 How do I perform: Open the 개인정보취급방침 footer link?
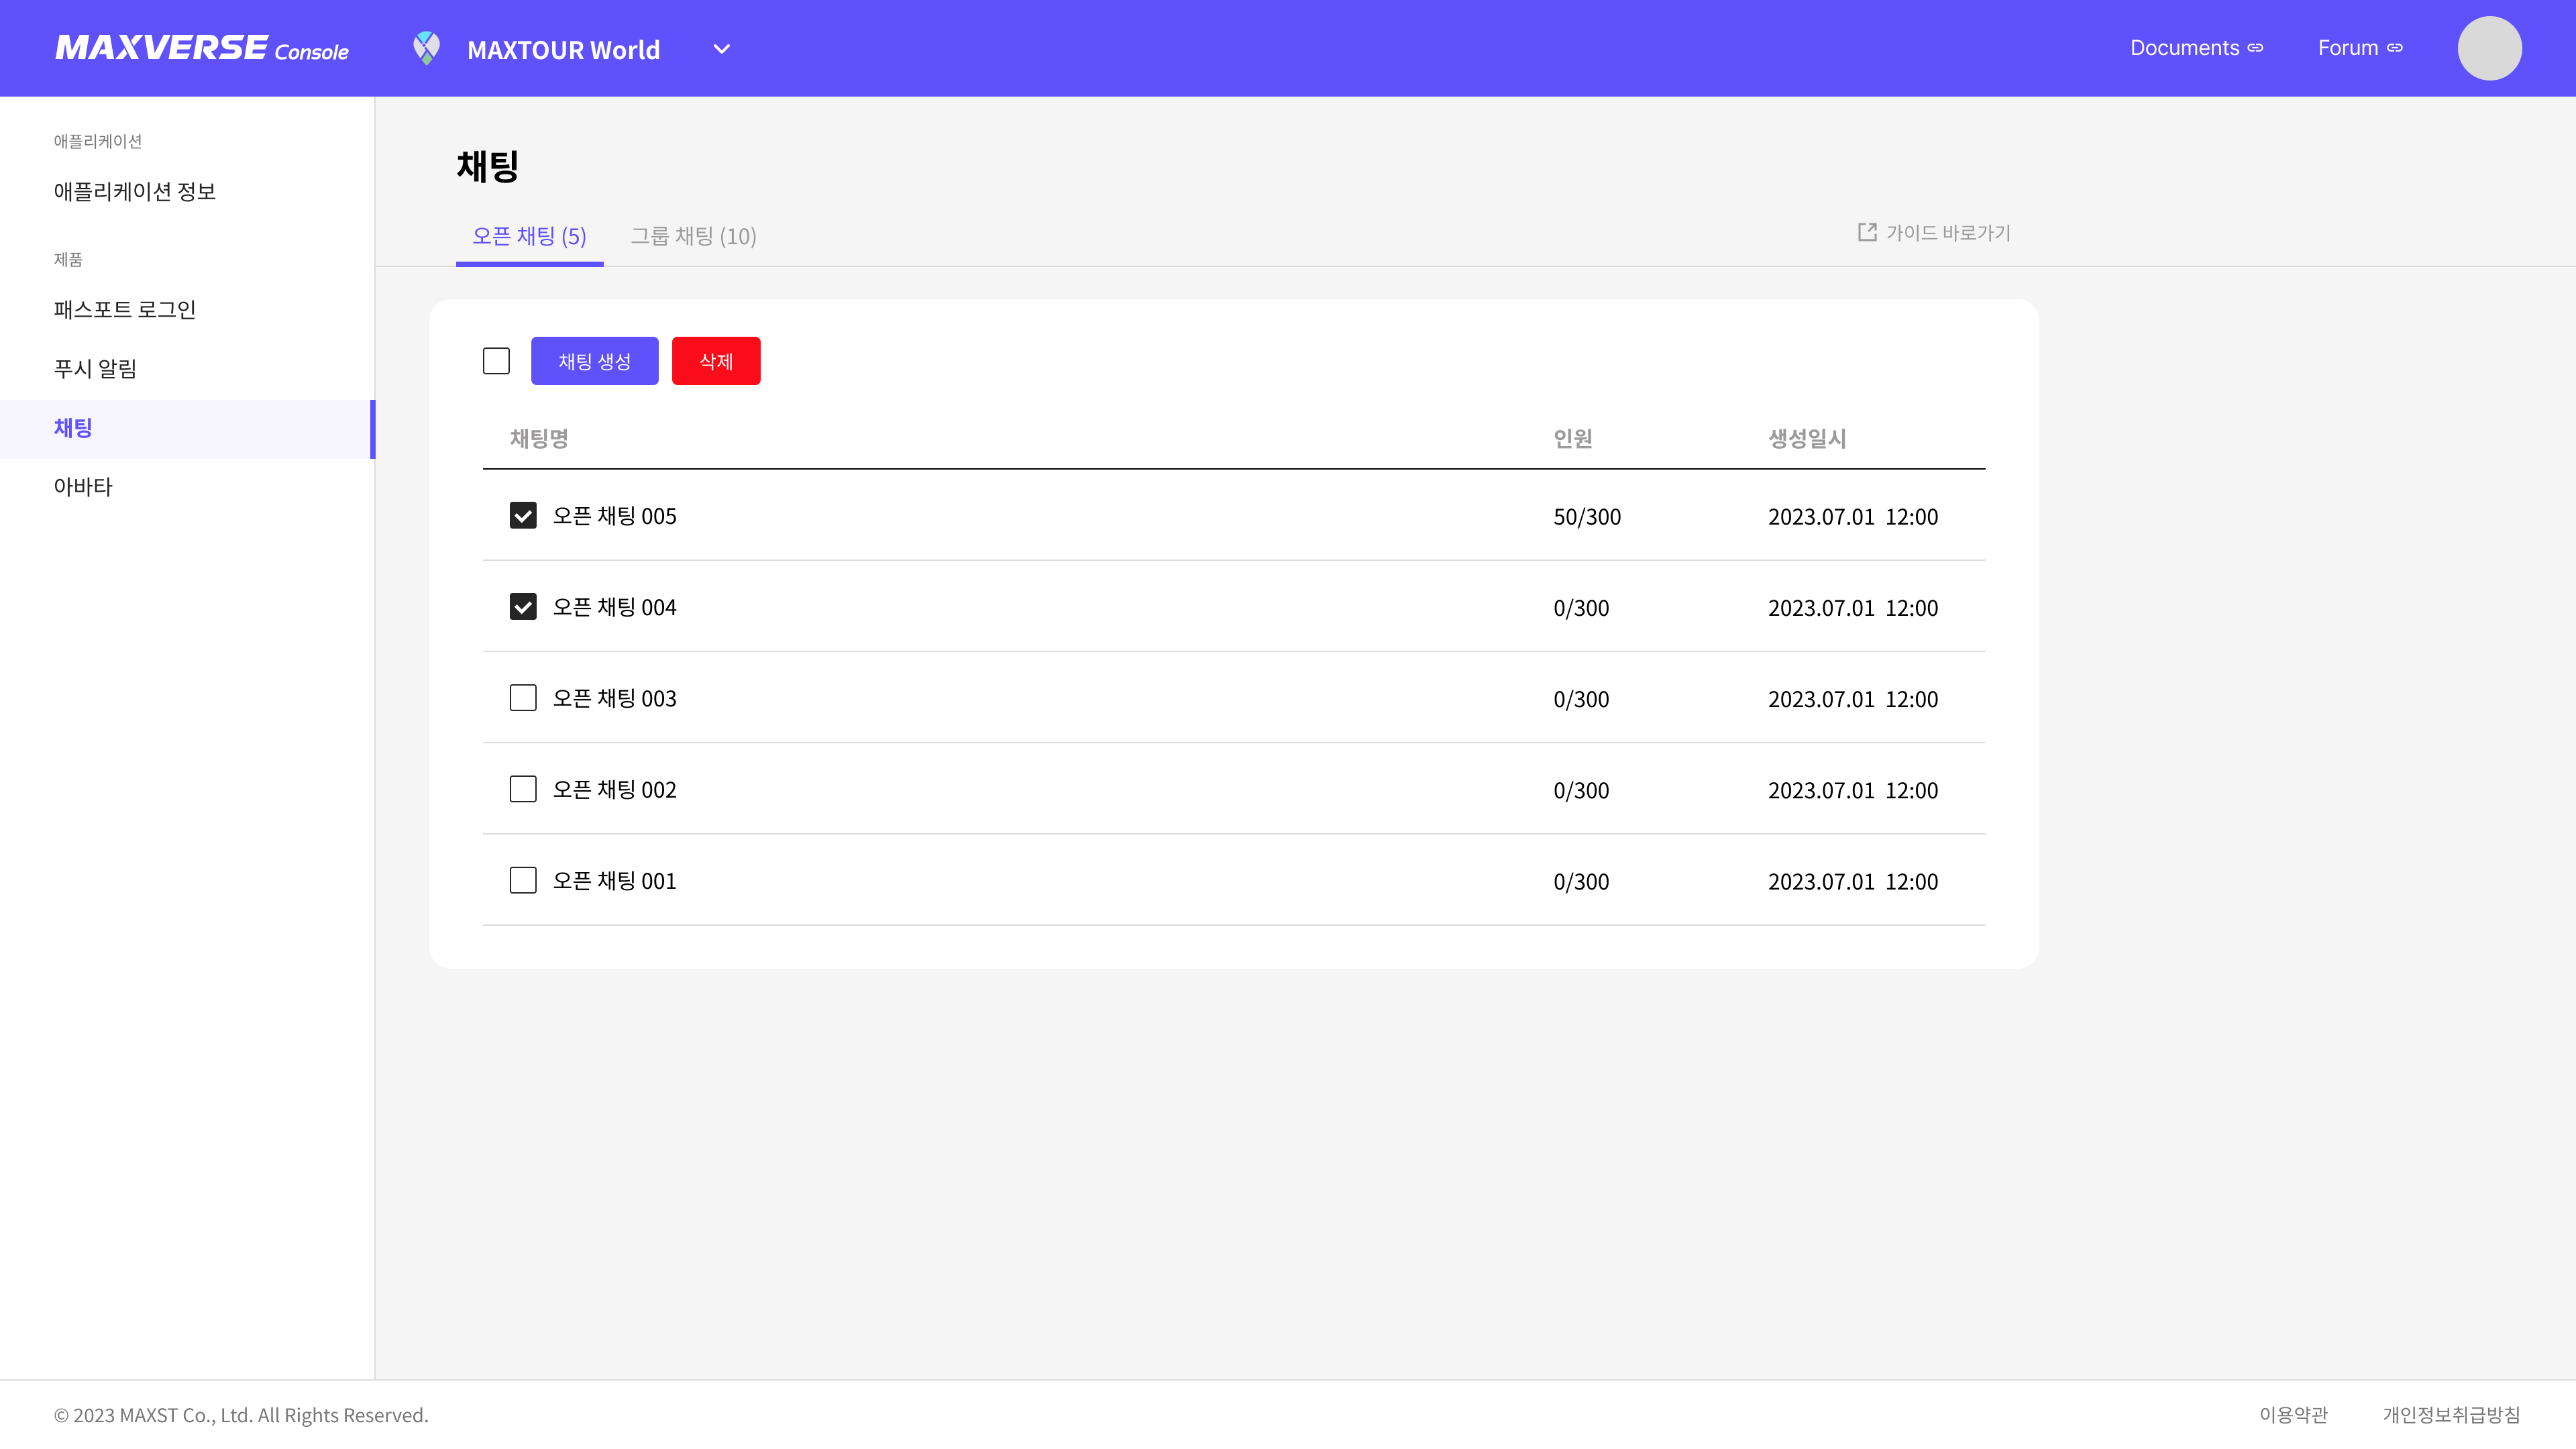tap(2451, 1415)
